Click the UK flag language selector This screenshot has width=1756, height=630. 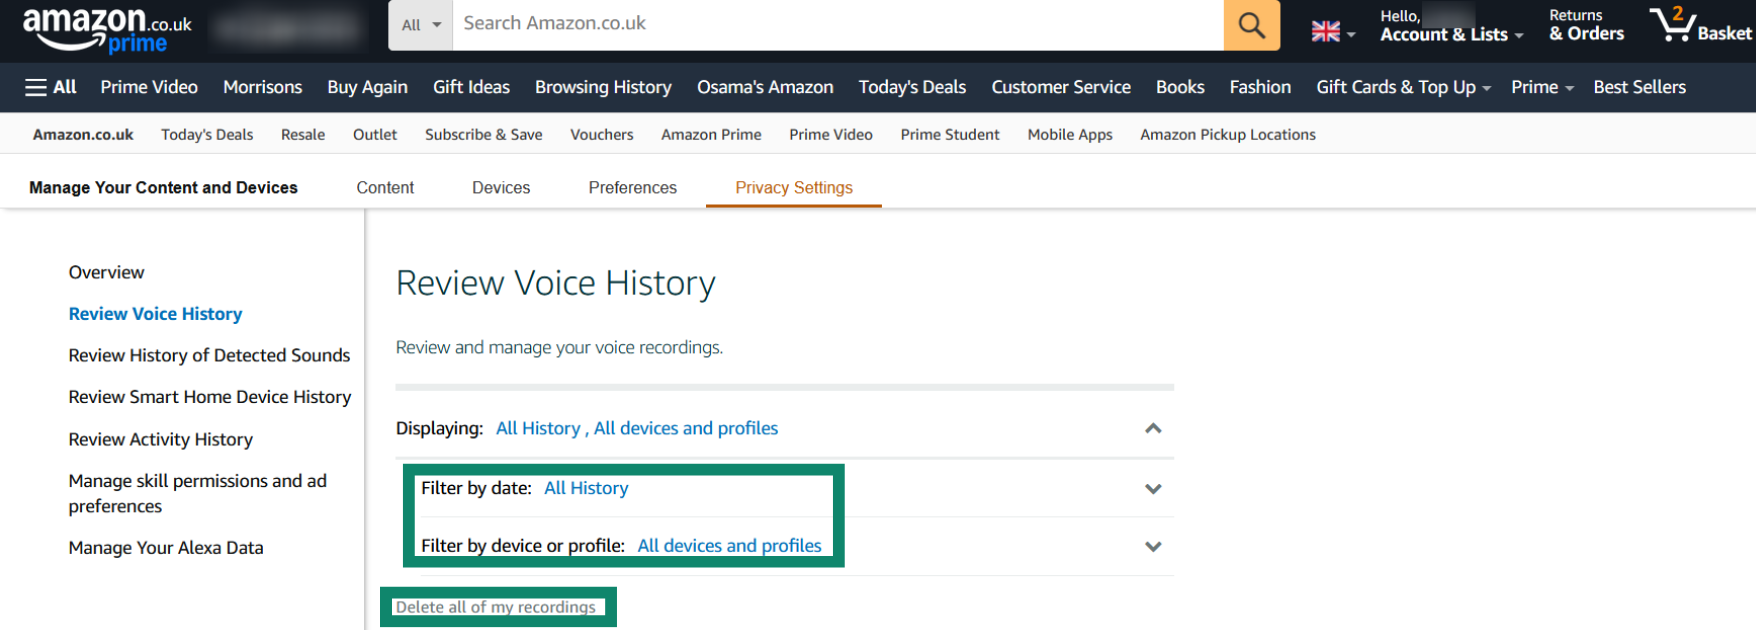click(1332, 32)
